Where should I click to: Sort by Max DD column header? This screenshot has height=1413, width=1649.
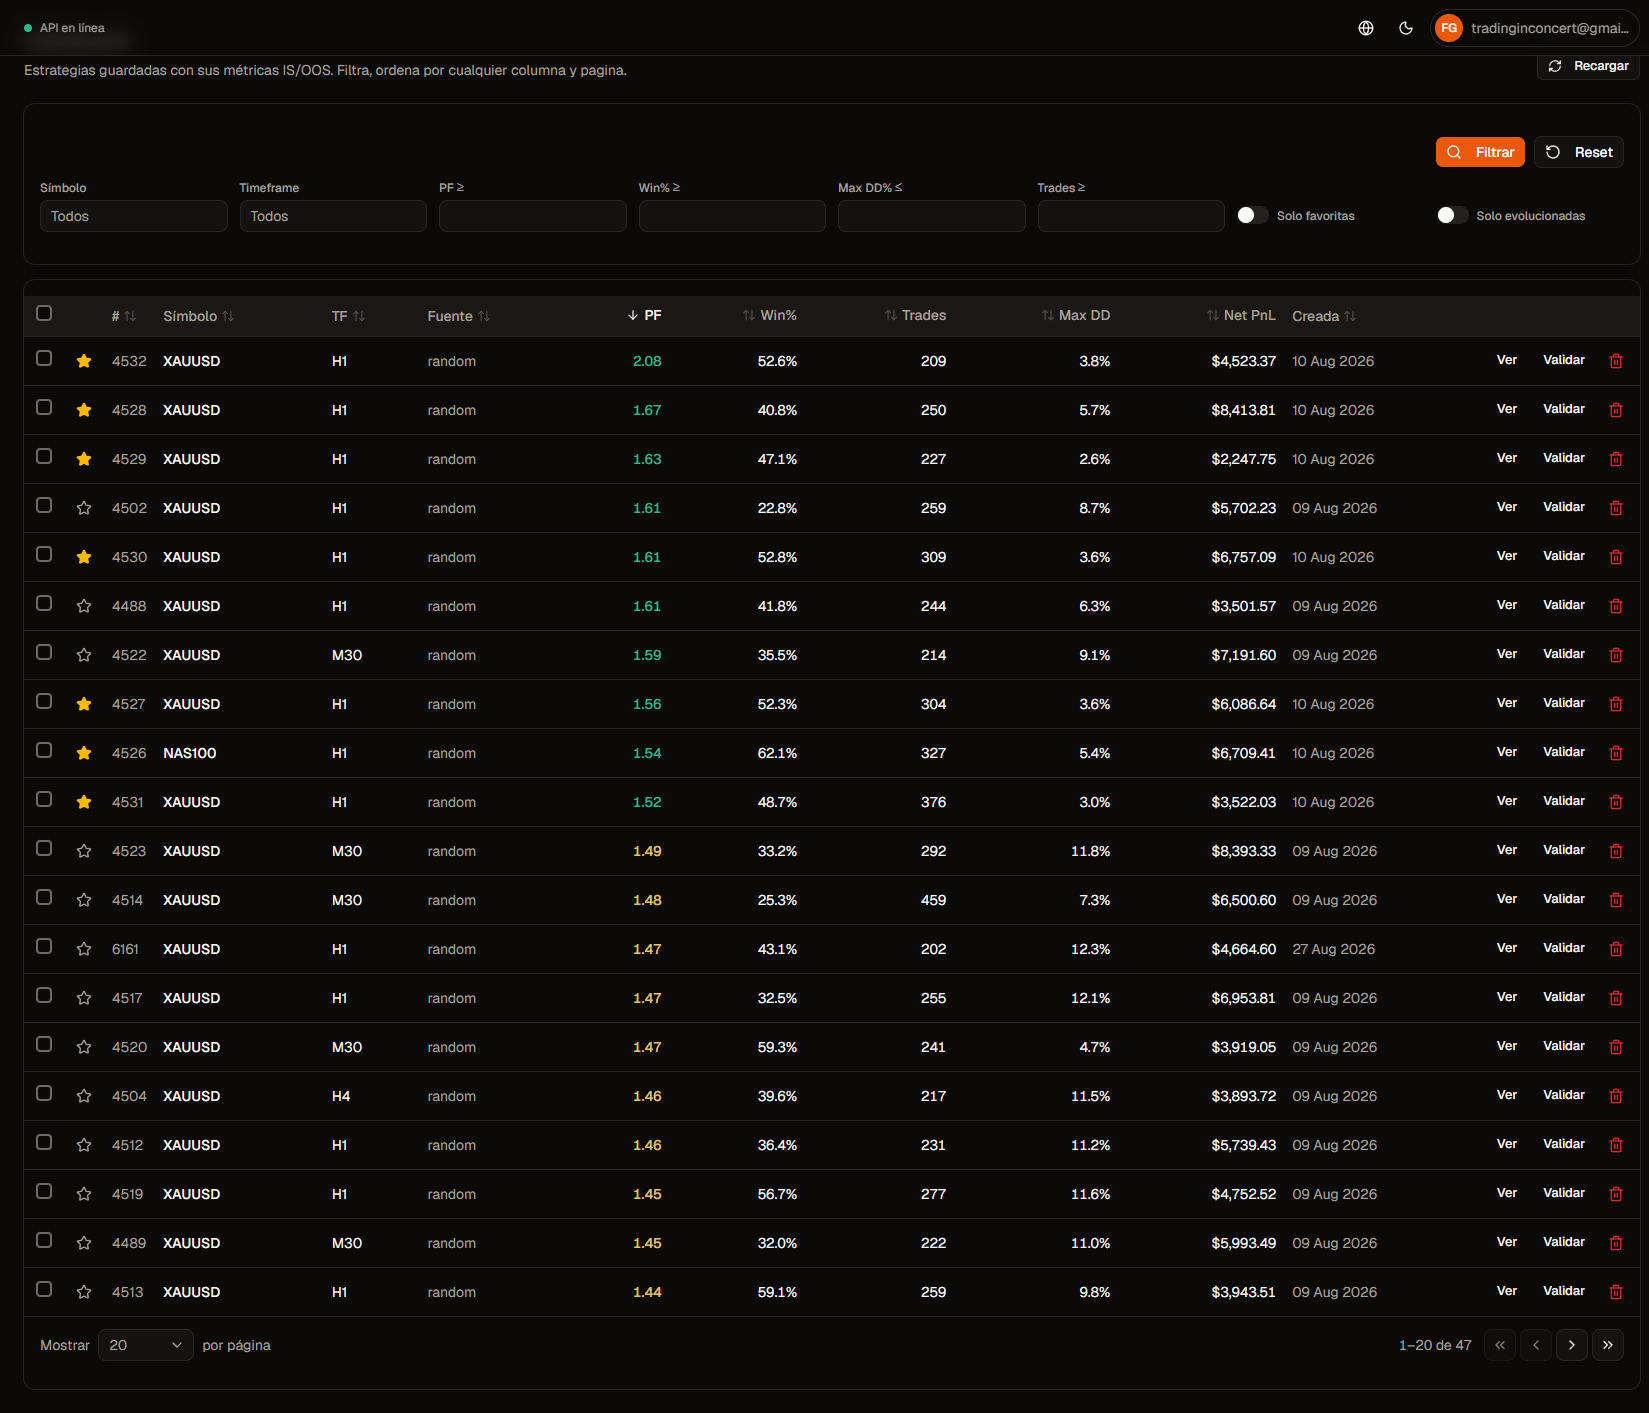pos(1076,315)
